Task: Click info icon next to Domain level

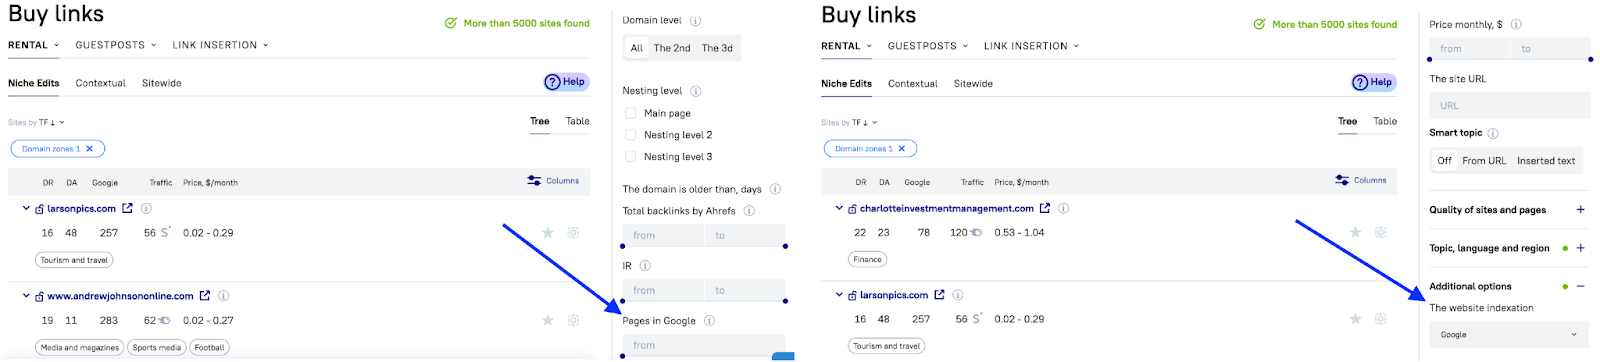Action: pyautogui.click(x=696, y=20)
